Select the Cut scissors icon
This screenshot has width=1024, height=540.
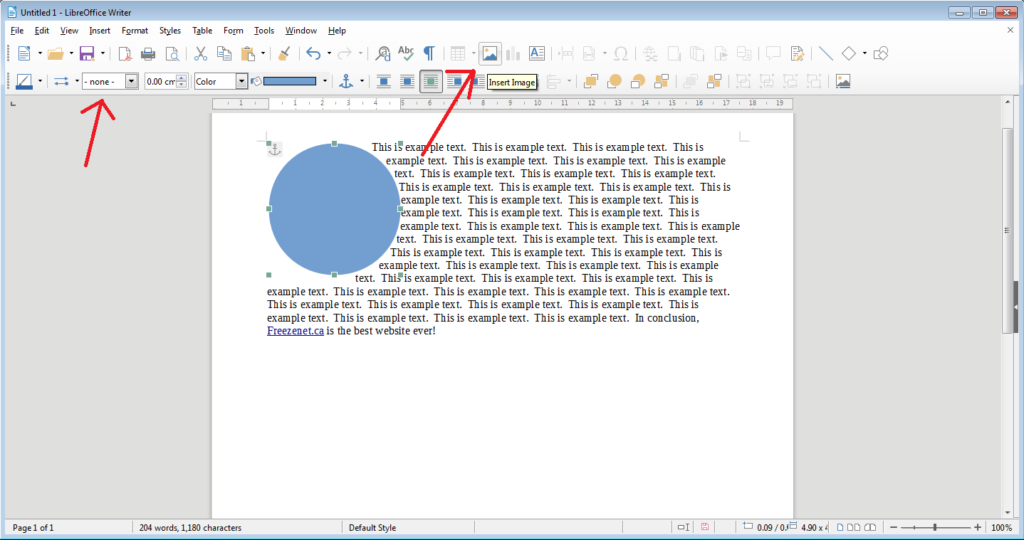click(200, 54)
